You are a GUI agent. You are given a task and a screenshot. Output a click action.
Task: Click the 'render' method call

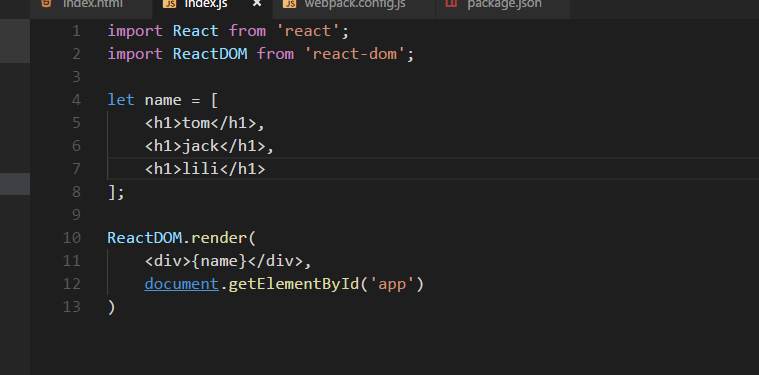219,238
